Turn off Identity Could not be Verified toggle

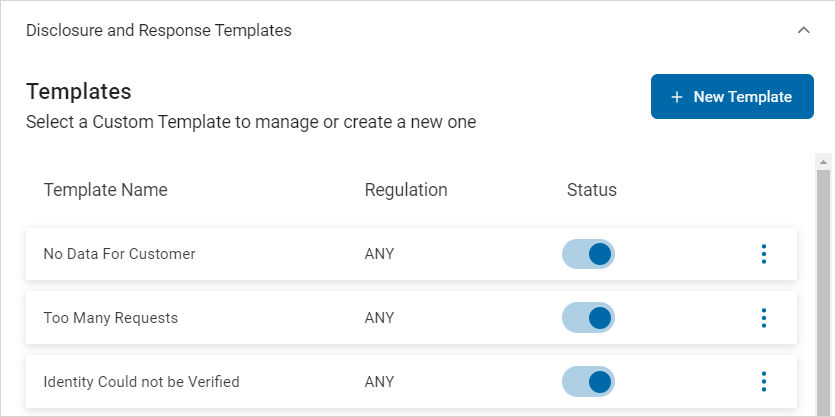pos(588,382)
